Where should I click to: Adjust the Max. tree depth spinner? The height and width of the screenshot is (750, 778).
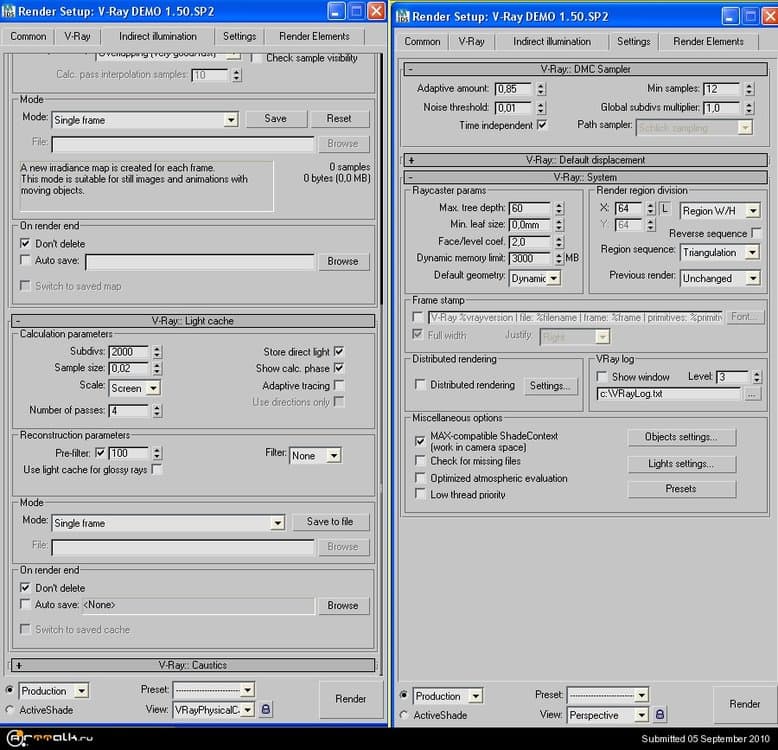557,208
